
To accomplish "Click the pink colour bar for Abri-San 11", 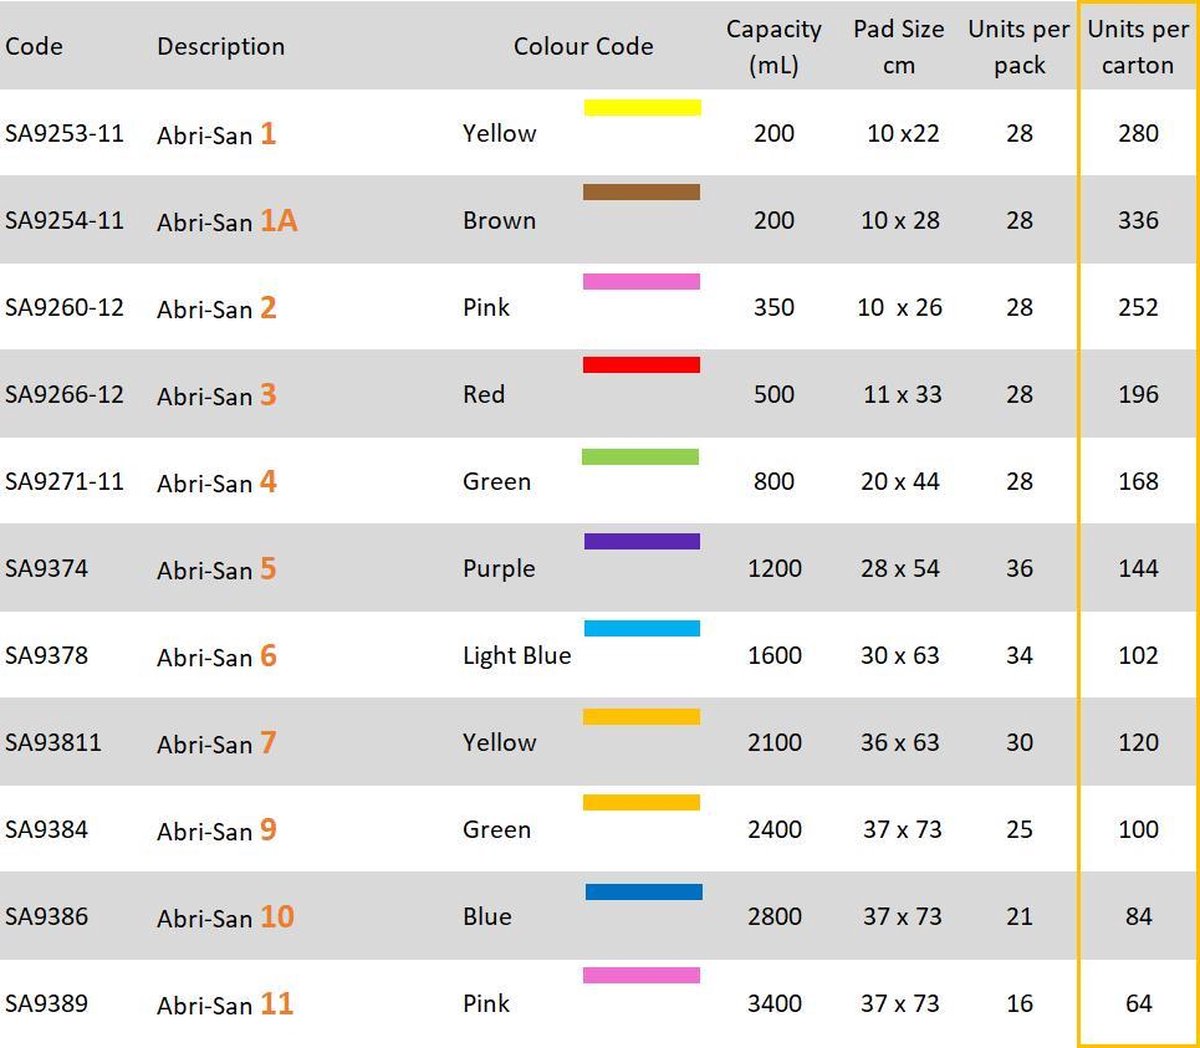I will pyautogui.click(x=641, y=975).
